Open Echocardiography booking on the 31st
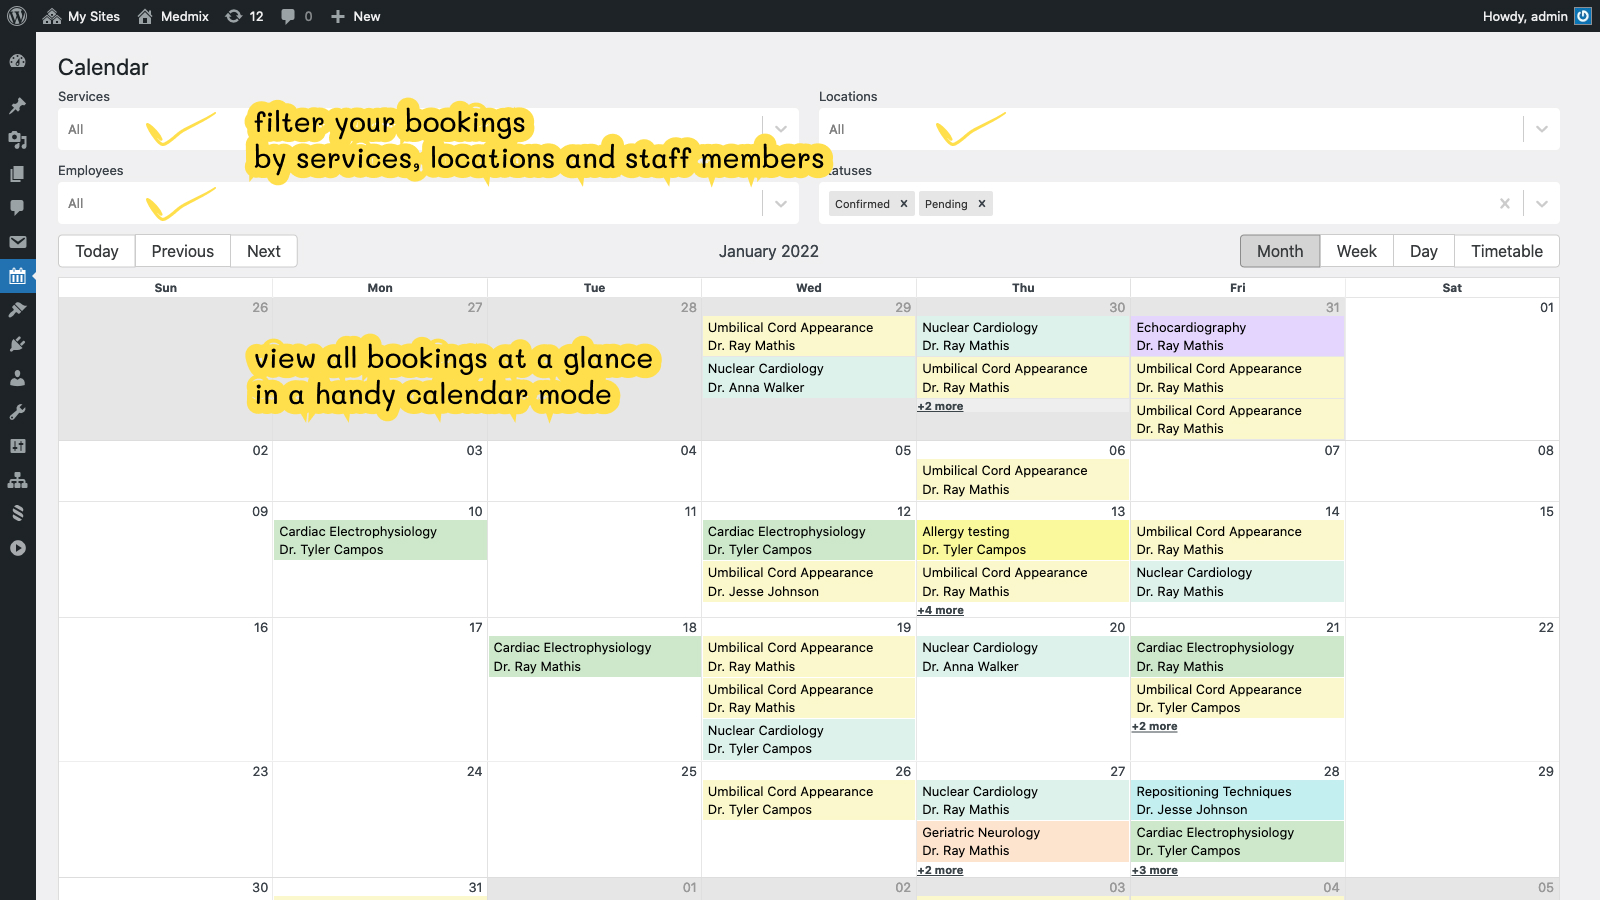Viewport: 1600px width, 900px height. (x=1237, y=336)
